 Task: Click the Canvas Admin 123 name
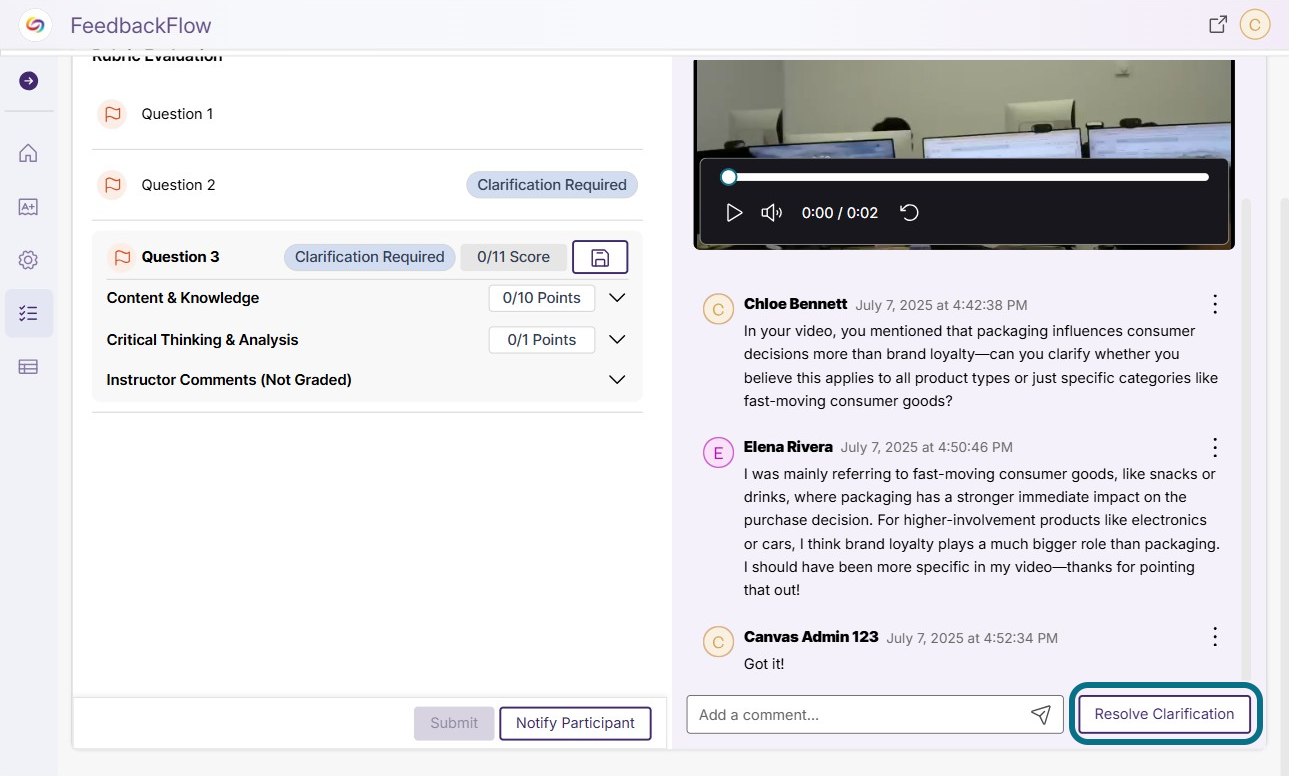[811, 637]
